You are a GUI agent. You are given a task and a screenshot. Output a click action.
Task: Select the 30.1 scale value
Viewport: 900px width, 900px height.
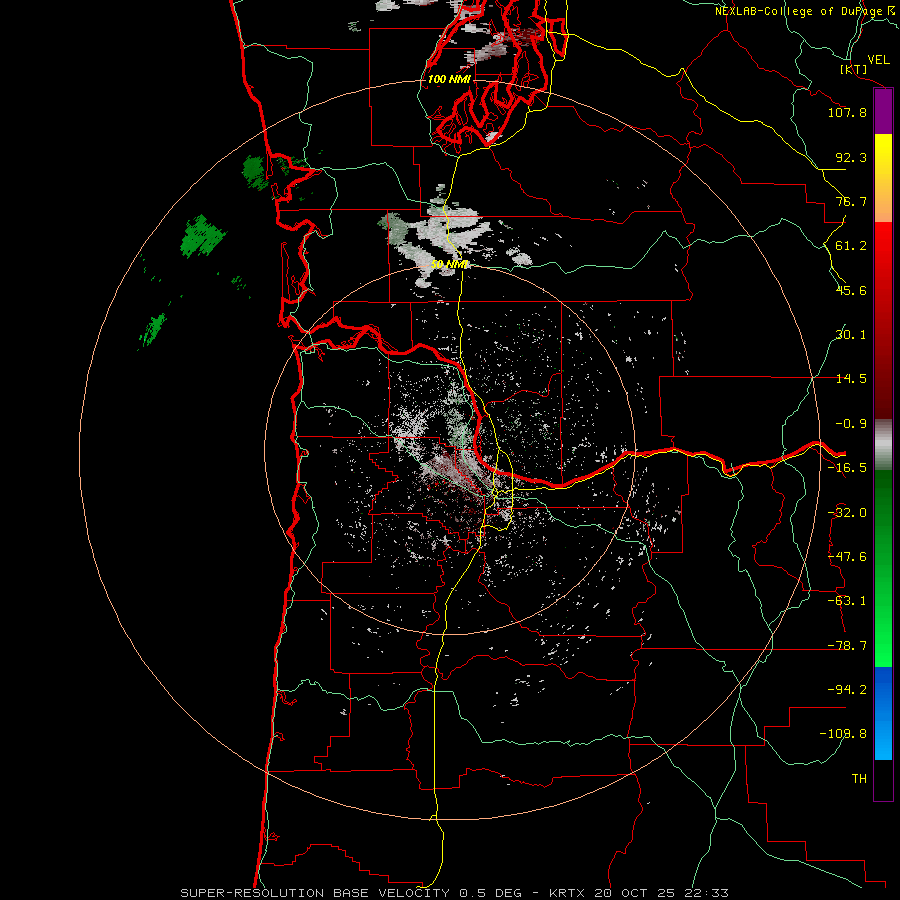pos(851,335)
